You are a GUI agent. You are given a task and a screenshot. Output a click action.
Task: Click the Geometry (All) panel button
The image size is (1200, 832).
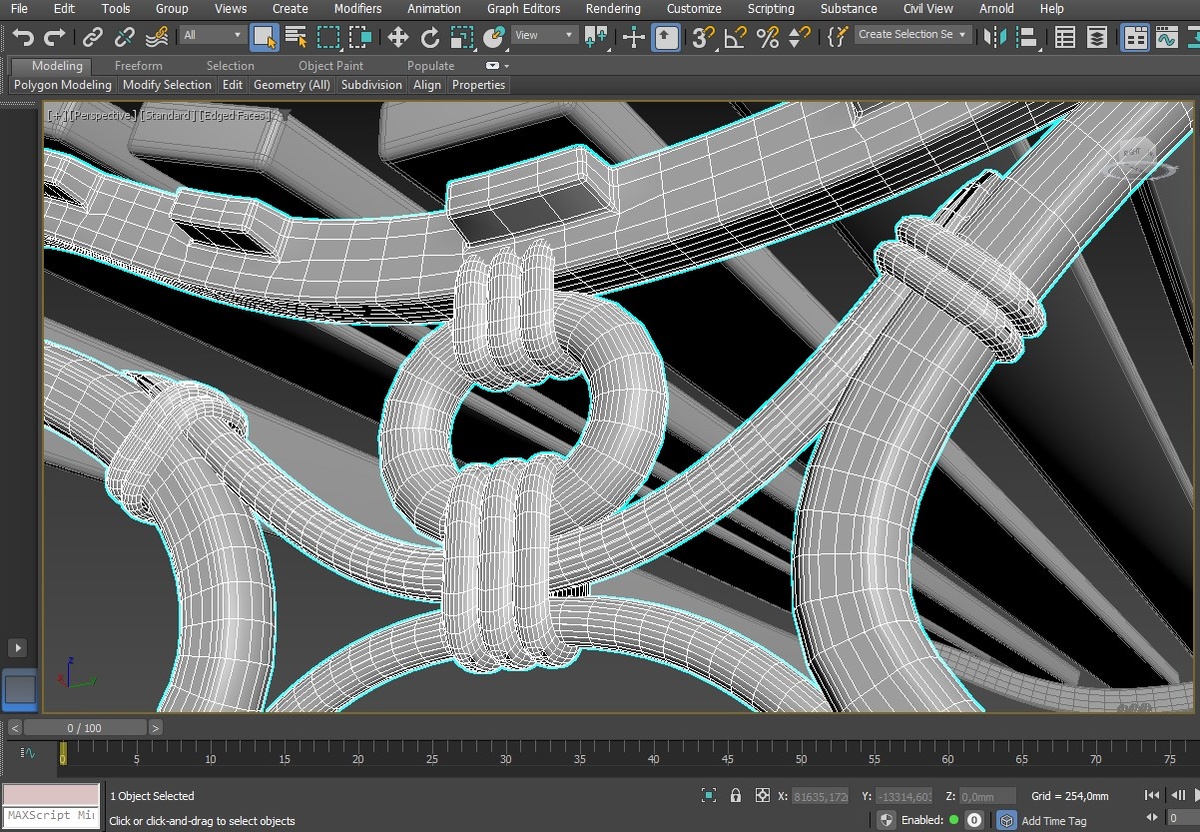tap(291, 85)
